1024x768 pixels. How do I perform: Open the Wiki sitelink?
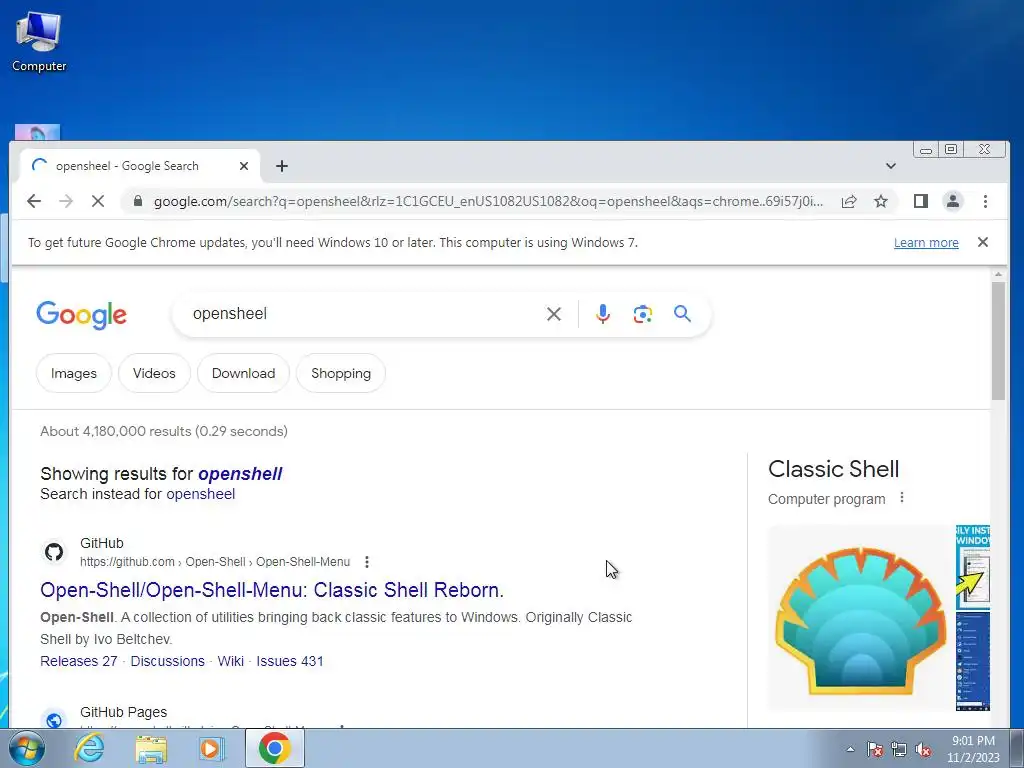[x=231, y=661]
